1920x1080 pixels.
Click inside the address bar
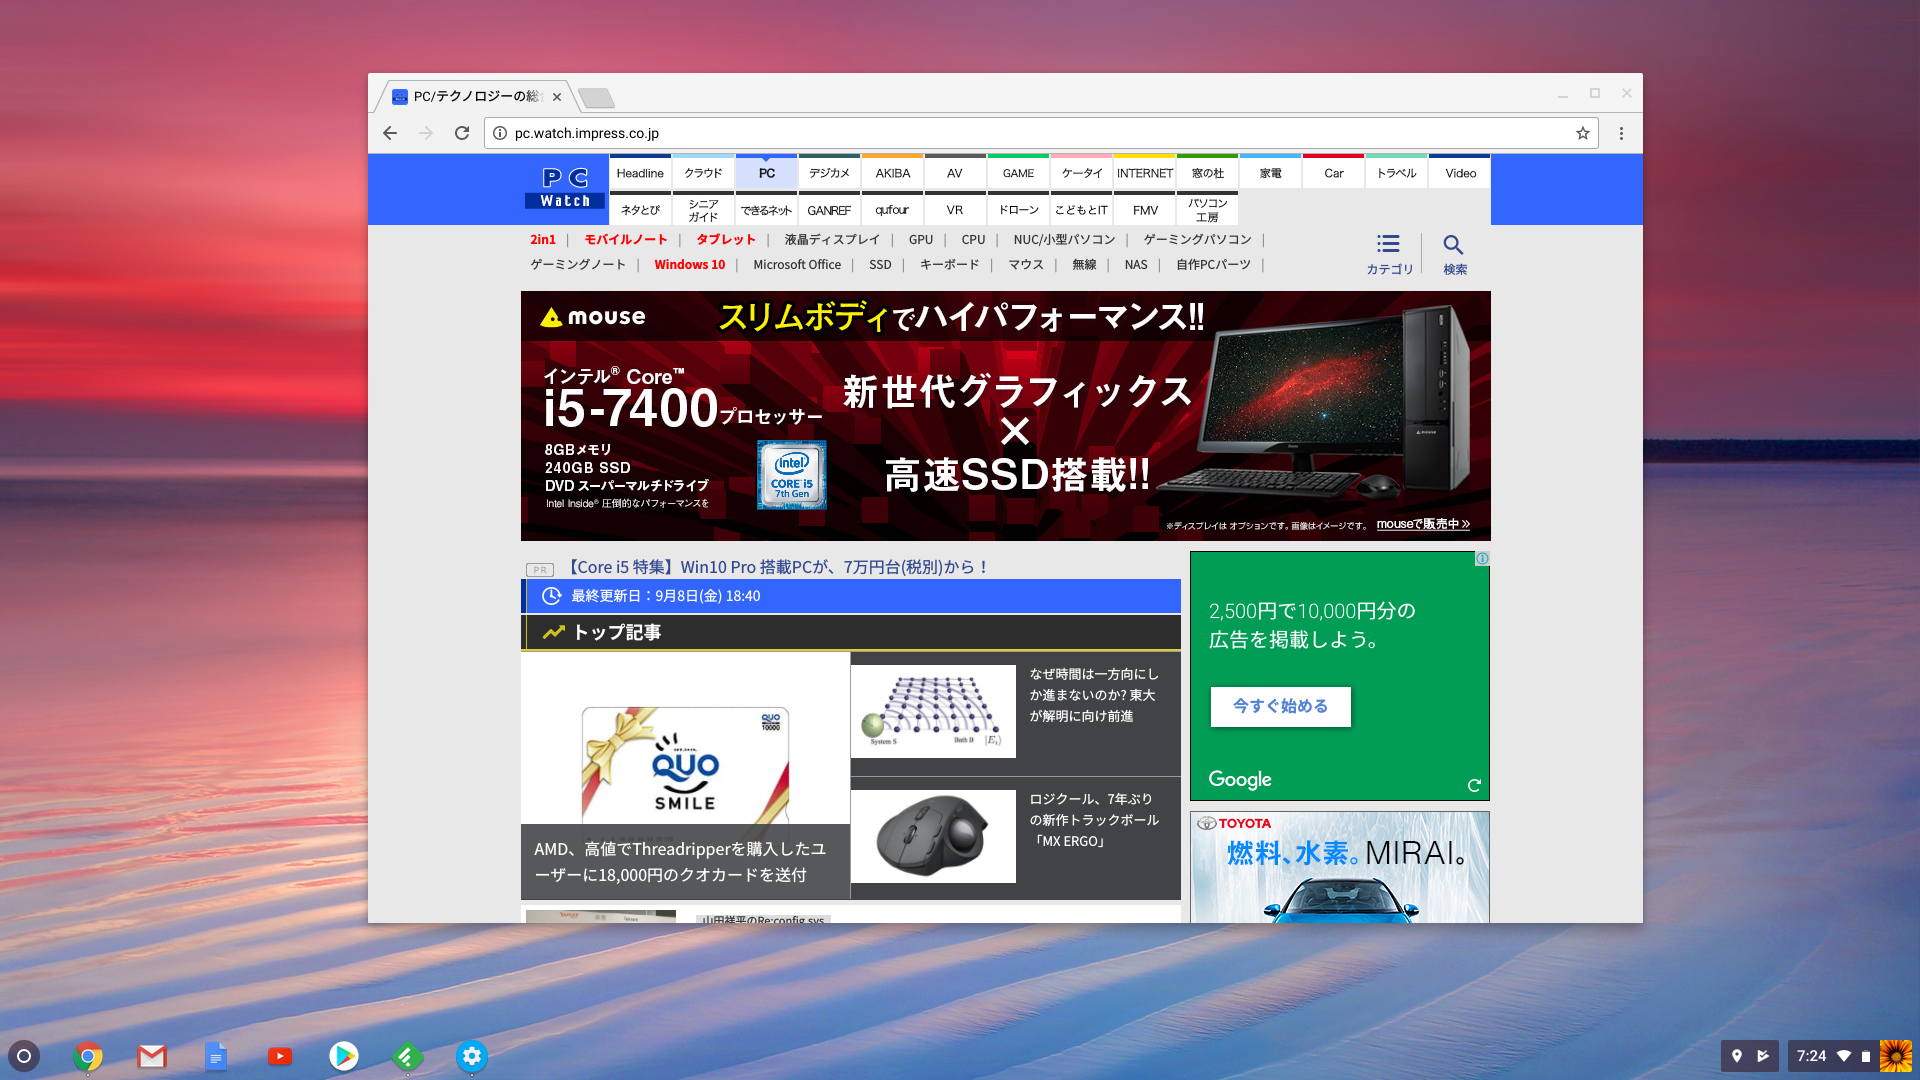900,132
